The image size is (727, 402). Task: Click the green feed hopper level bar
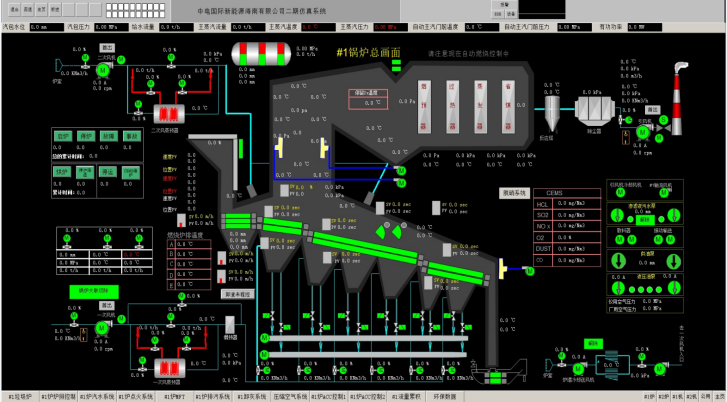point(242,148)
